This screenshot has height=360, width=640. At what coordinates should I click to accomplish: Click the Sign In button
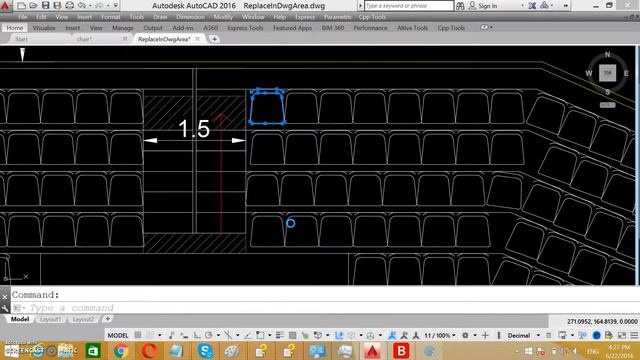(x=483, y=6)
